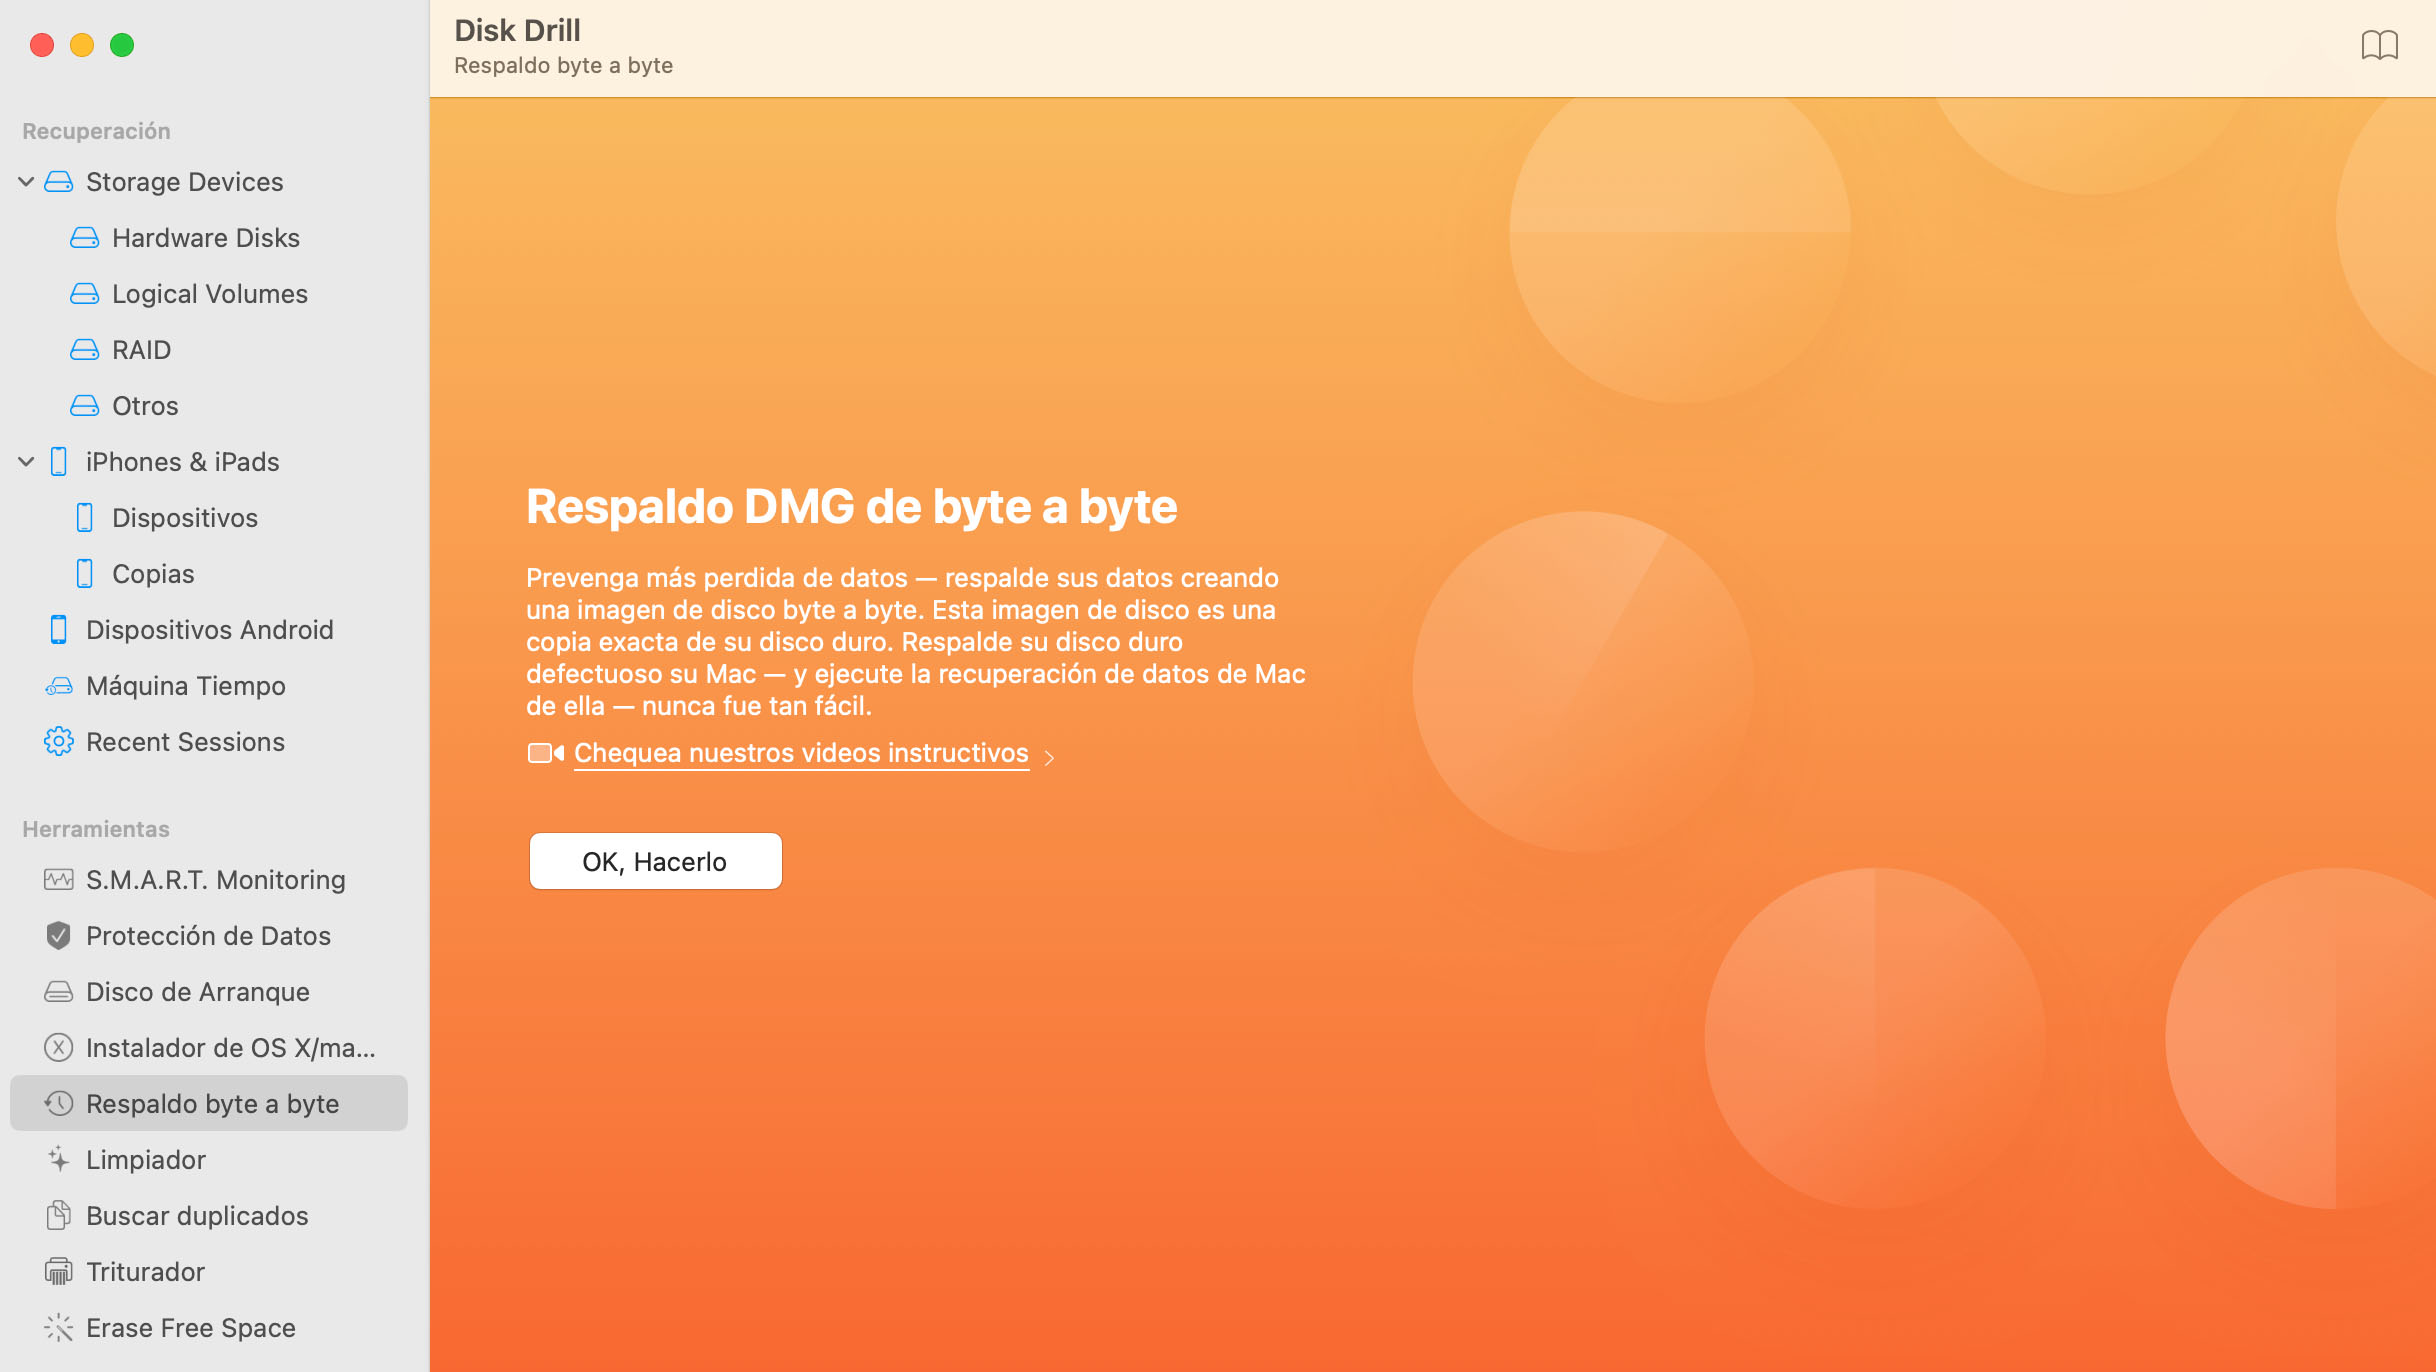2436x1372 pixels.
Task: Select Recent Sessions menu item
Action: pos(186,740)
